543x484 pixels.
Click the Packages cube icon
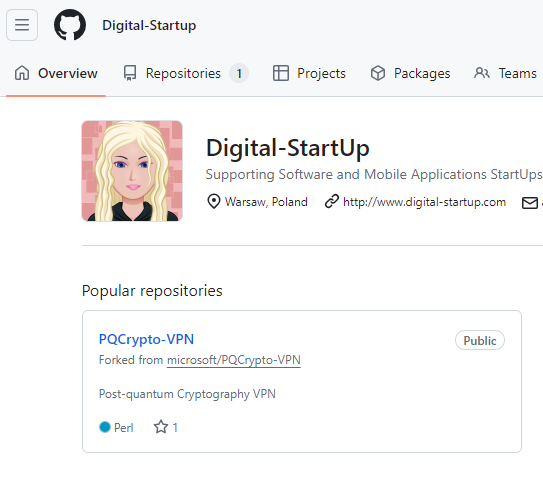(x=378, y=73)
